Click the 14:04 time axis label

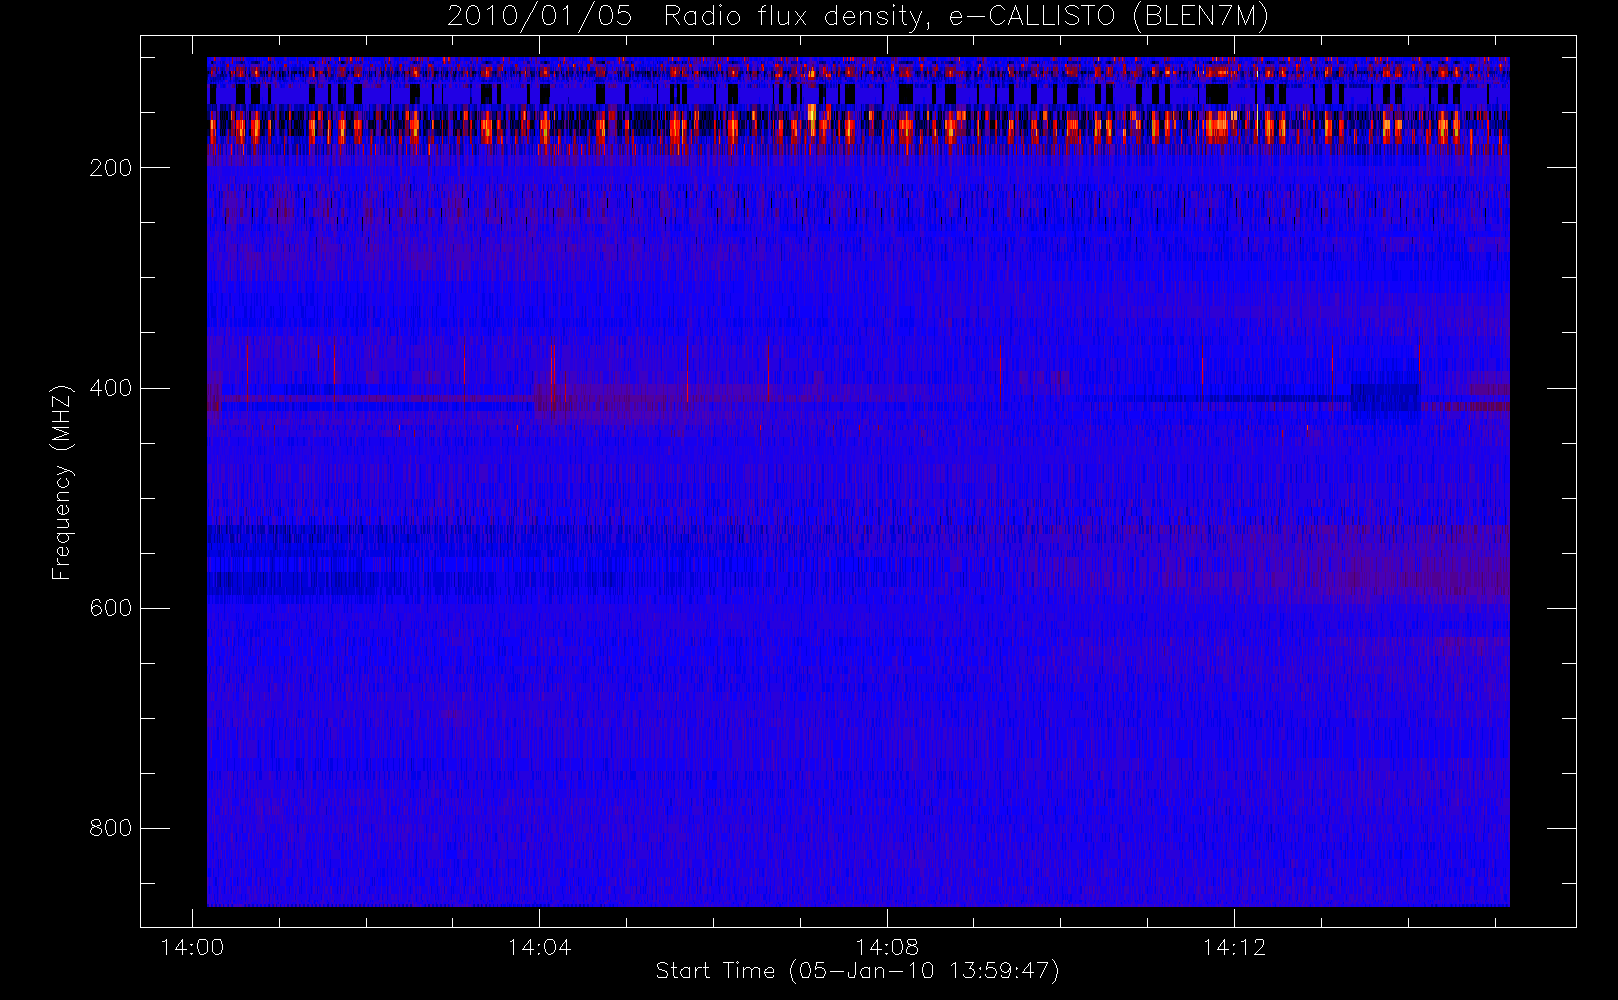[539, 947]
